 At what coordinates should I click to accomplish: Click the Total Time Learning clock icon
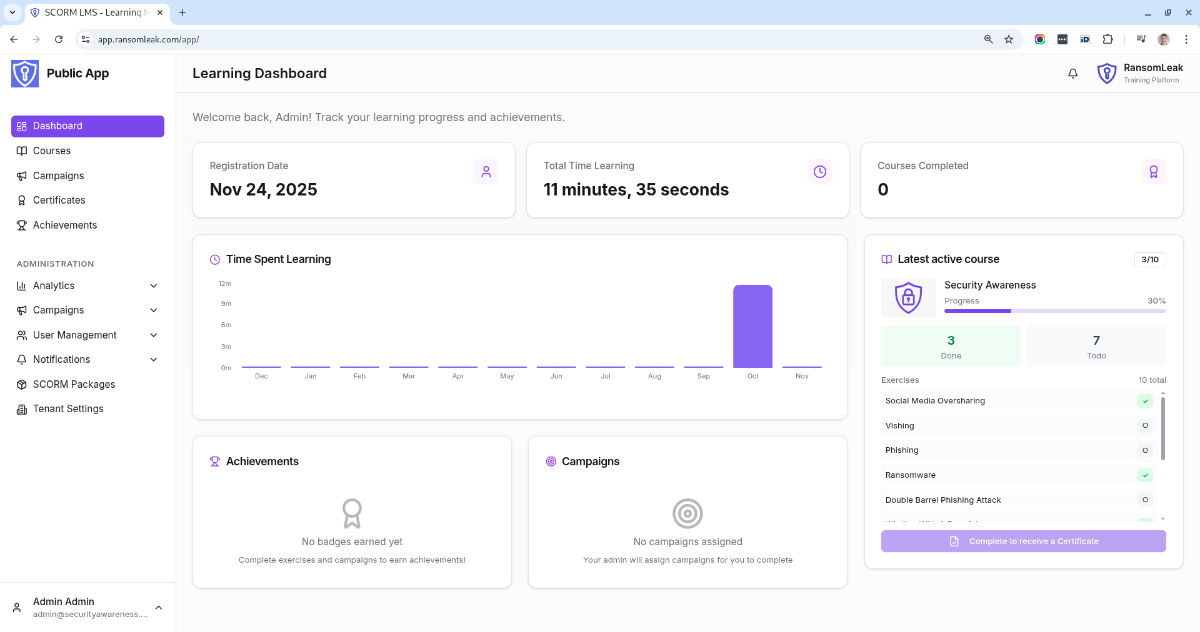coord(820,172)
